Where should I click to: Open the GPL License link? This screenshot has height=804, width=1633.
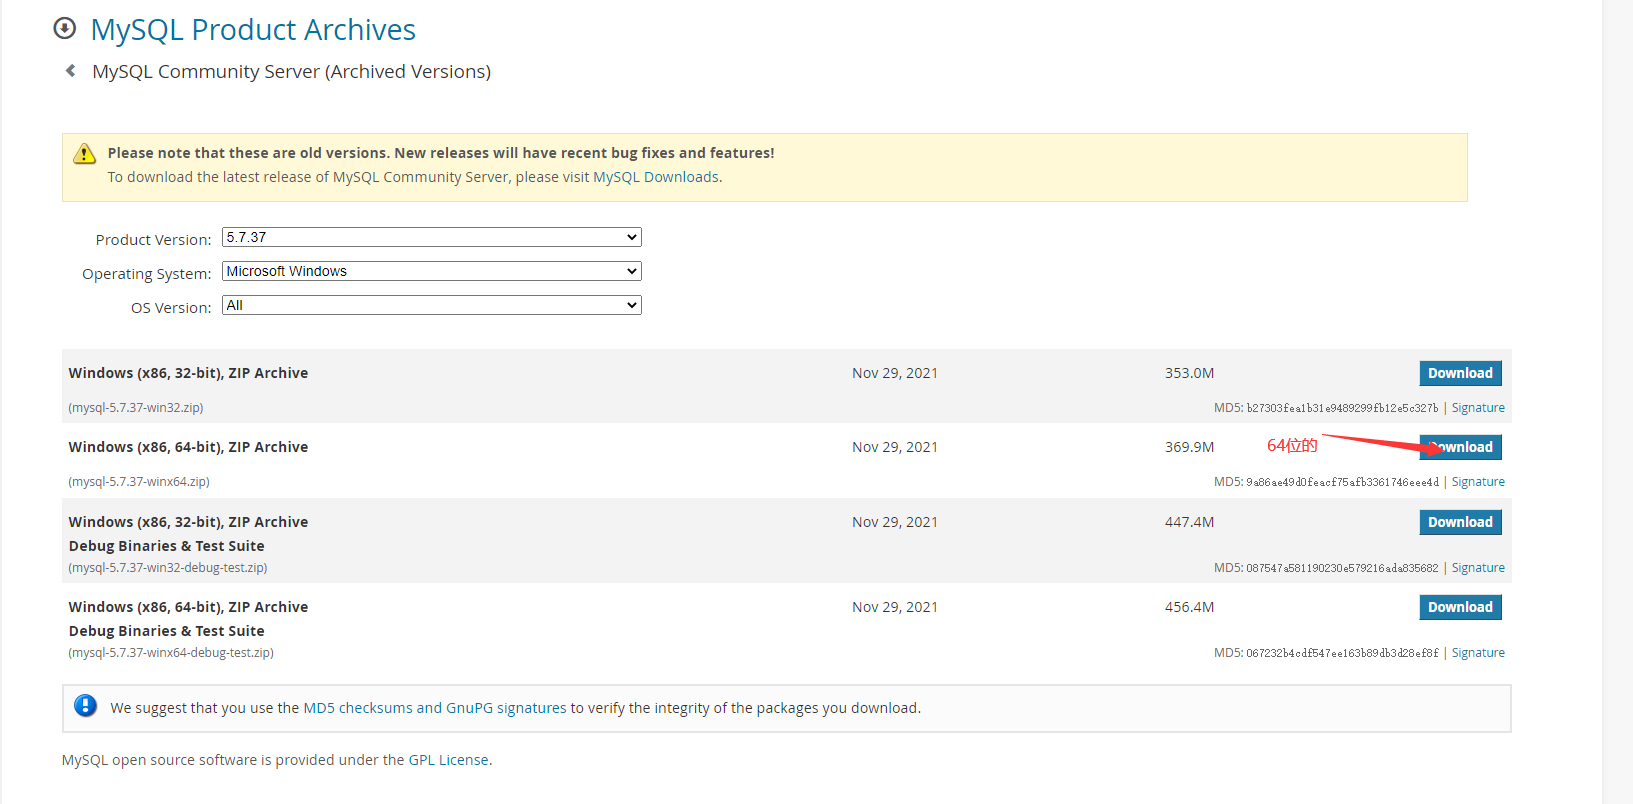point(448,760)
